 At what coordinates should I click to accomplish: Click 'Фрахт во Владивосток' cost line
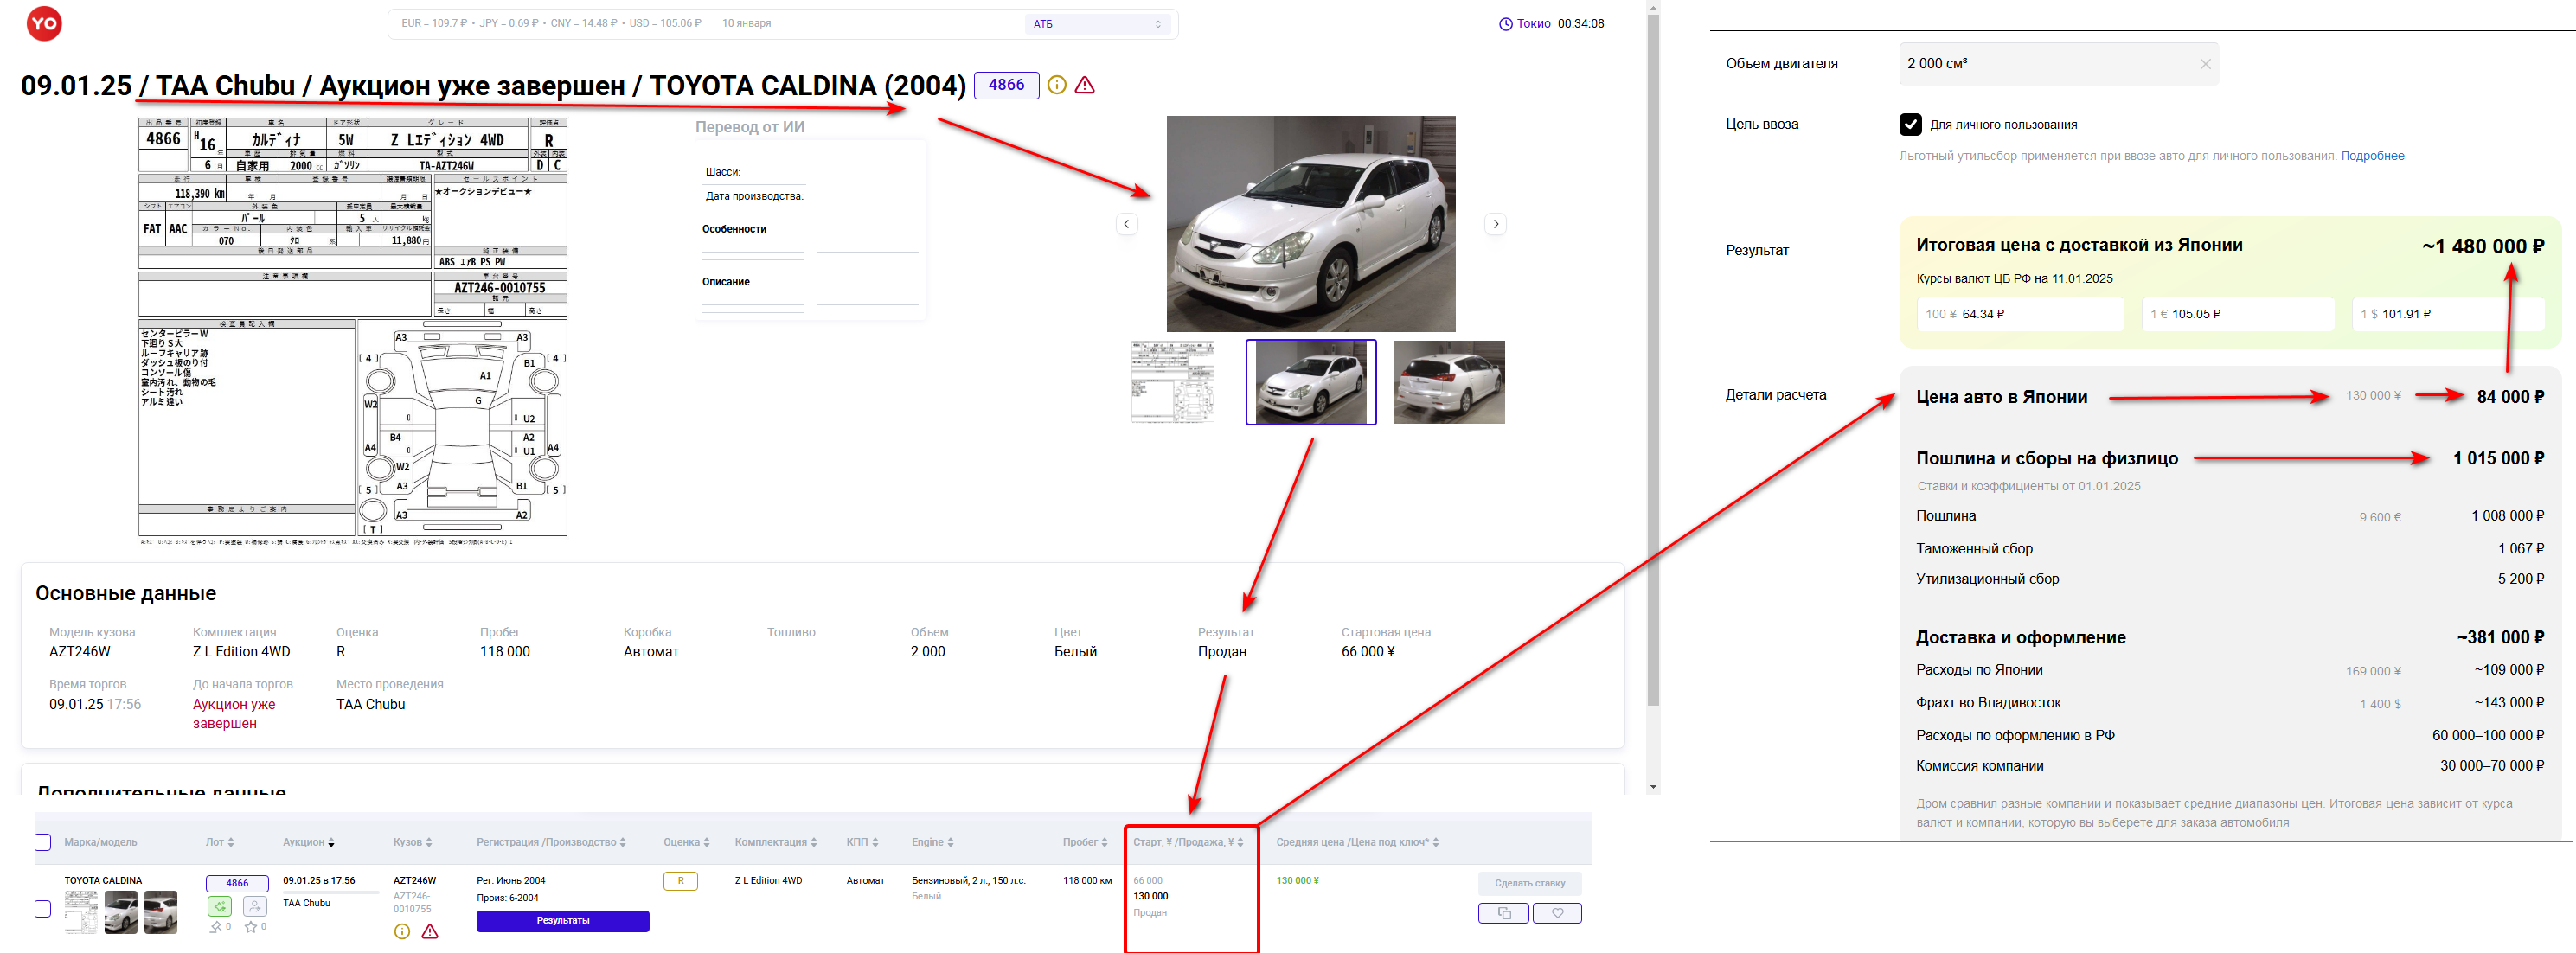(1988, 703)
